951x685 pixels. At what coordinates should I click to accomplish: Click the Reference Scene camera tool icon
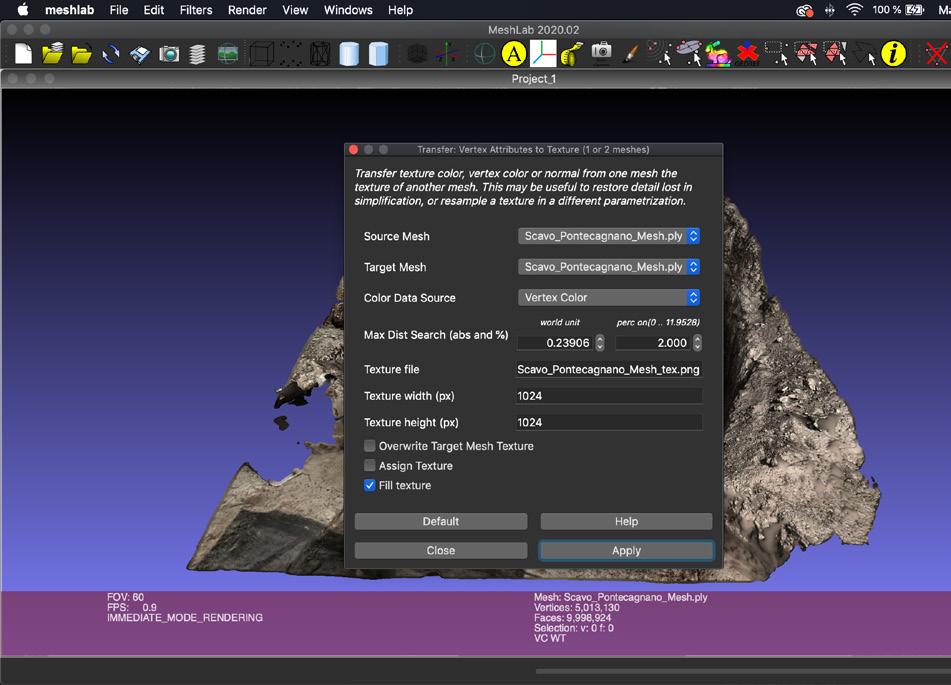(x=601, y=52)
